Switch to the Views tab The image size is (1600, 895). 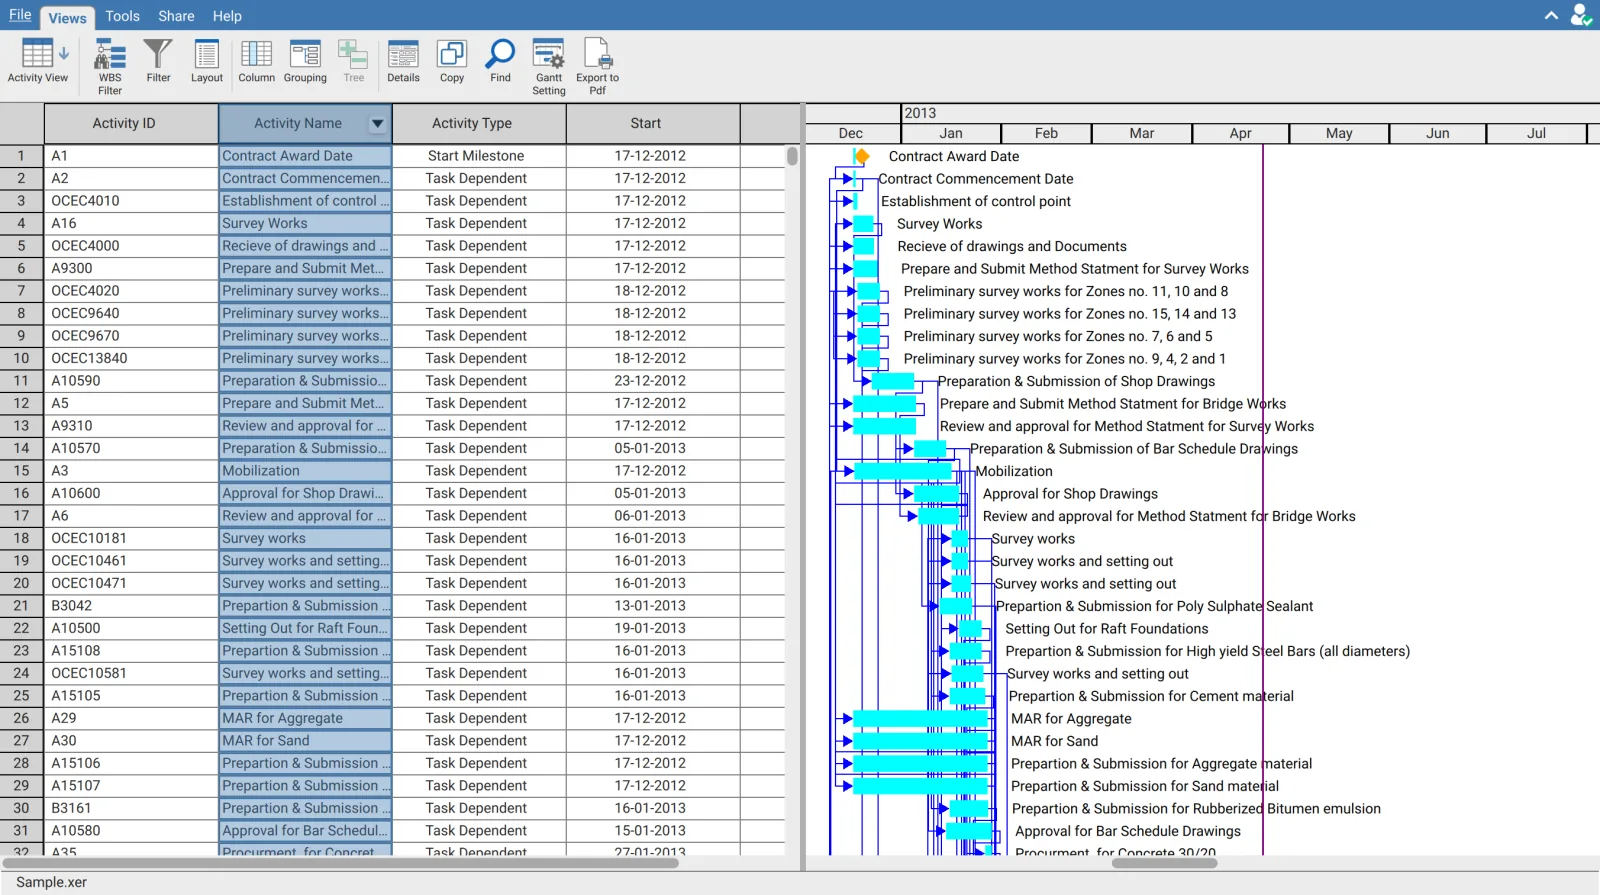click(67, 17)
